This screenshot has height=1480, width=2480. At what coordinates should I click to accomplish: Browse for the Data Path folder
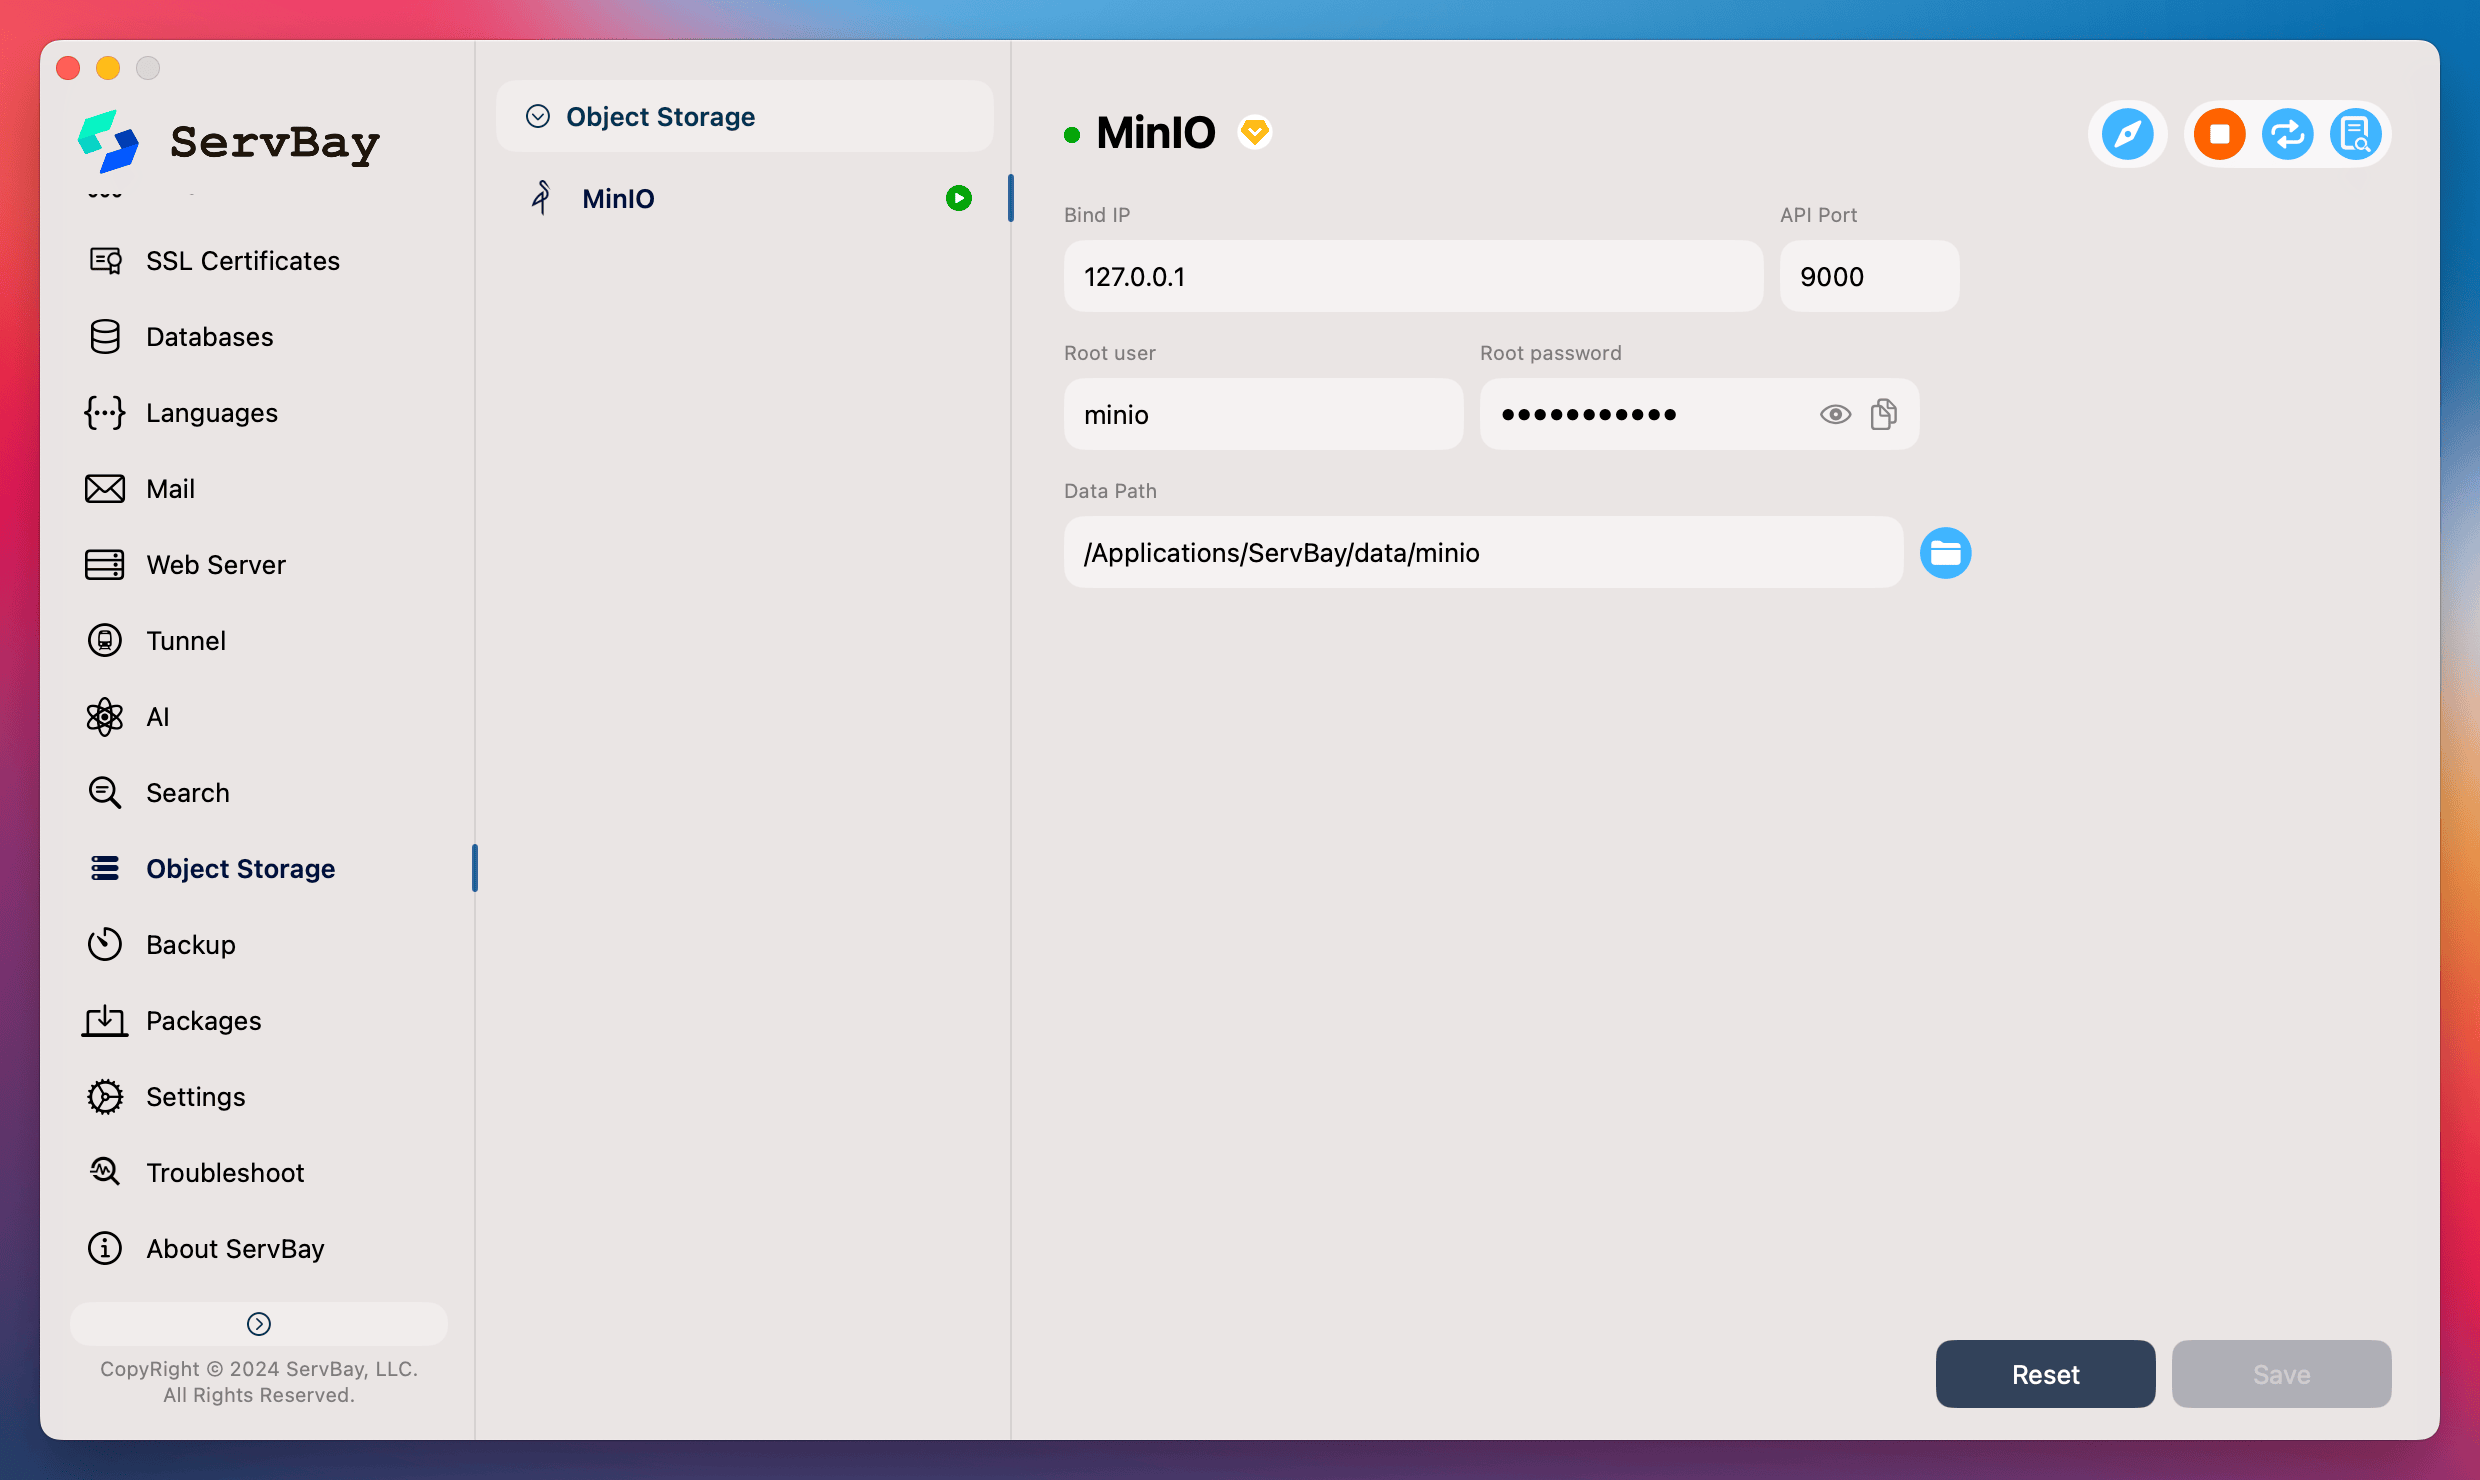pos(1945,553)
